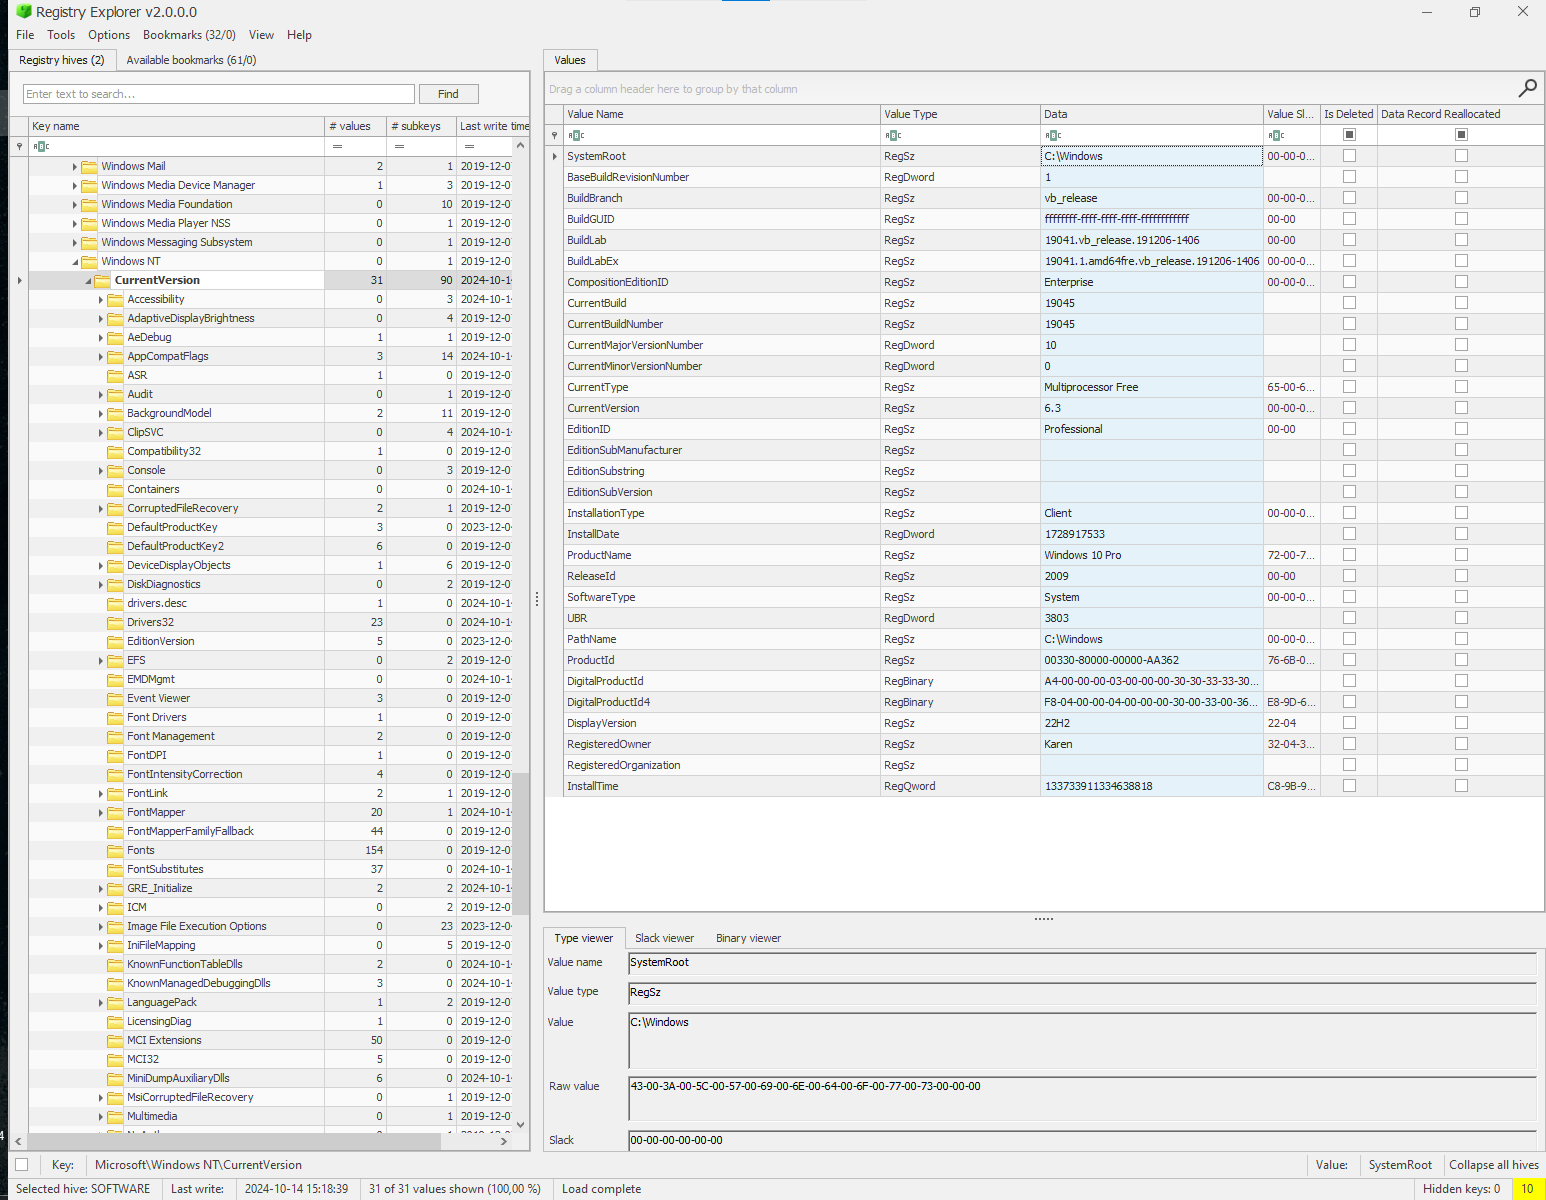Expand the Windows Media Foundation tree node
This screenshot has height=1200, width=1546.
[x=74, y=205]
